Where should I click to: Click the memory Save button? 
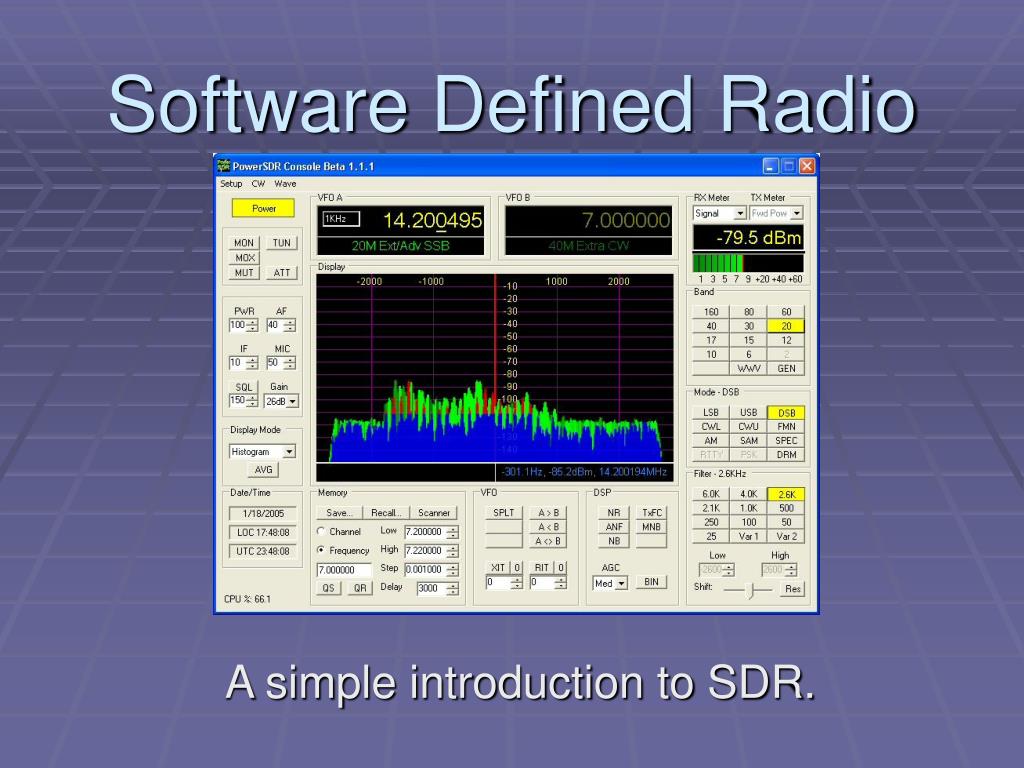[339, 513]
